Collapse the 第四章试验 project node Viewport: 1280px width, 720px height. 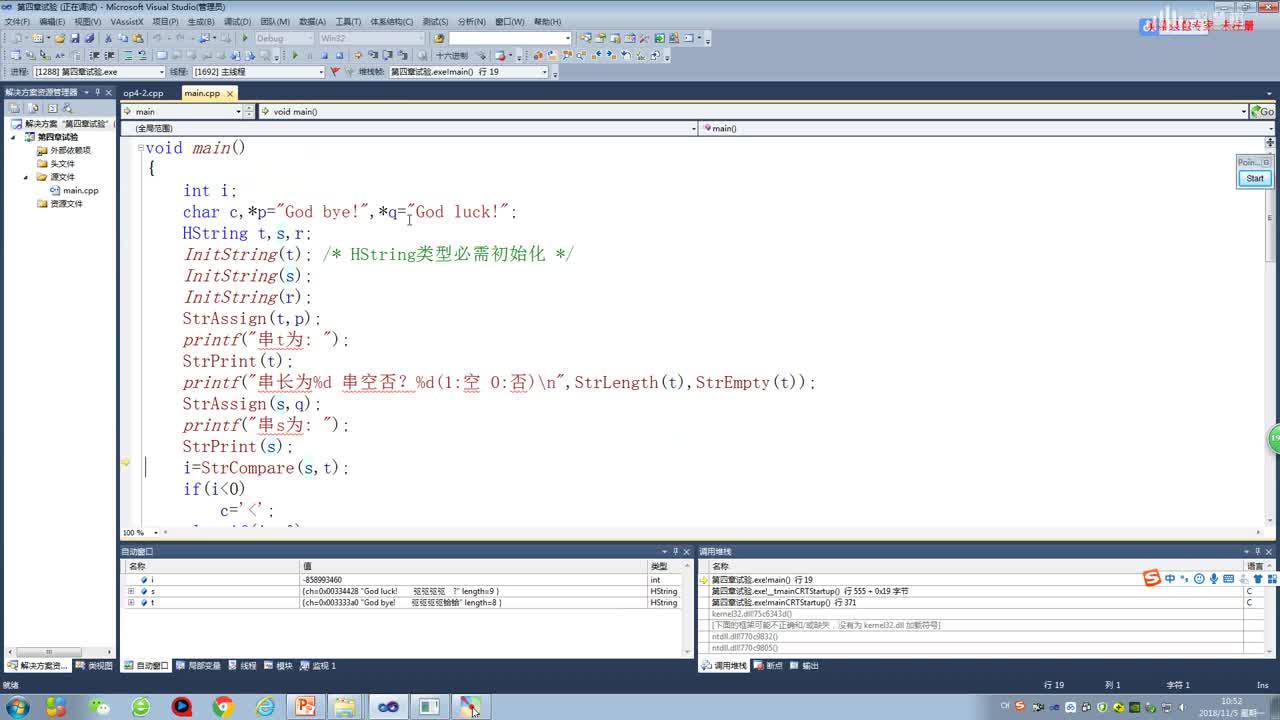[14, 137]
